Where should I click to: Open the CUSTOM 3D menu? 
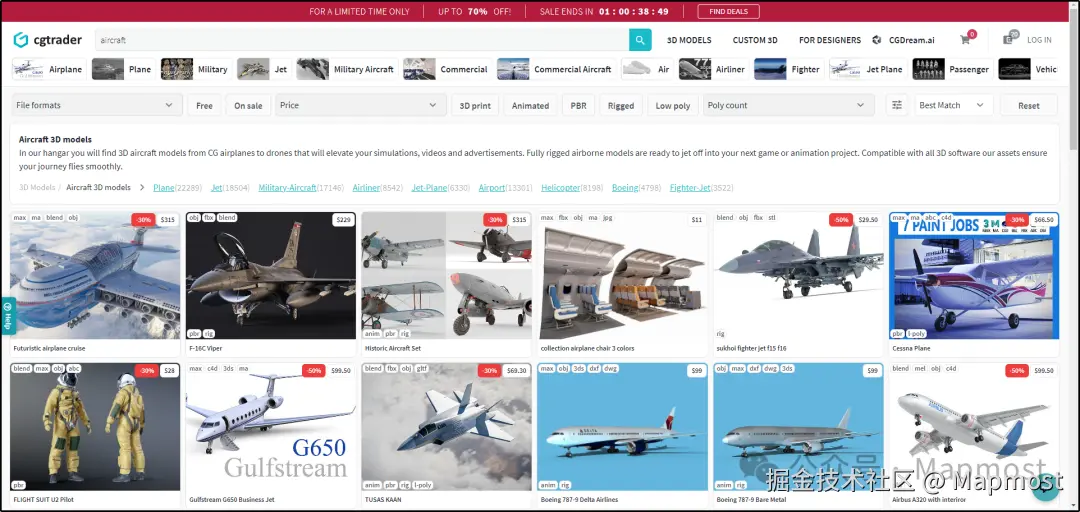click(x=755, y=40)
